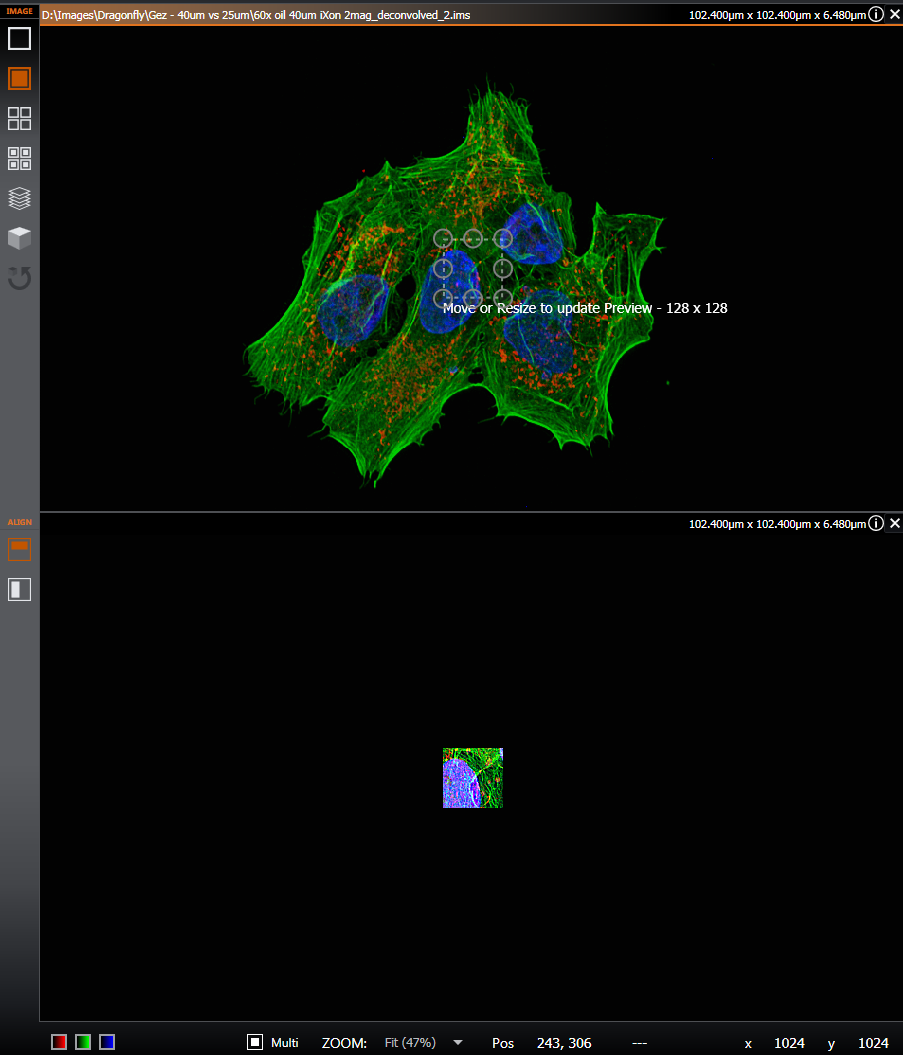903x1055 pixels.
Task: Close the top image panel
Action: coord(894,14)
